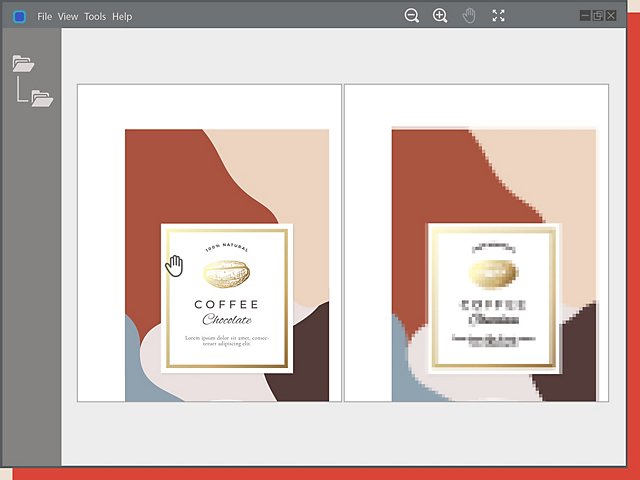Select the hand pan tool
Viewport: 640px width, 480px height.
point(469,16)
